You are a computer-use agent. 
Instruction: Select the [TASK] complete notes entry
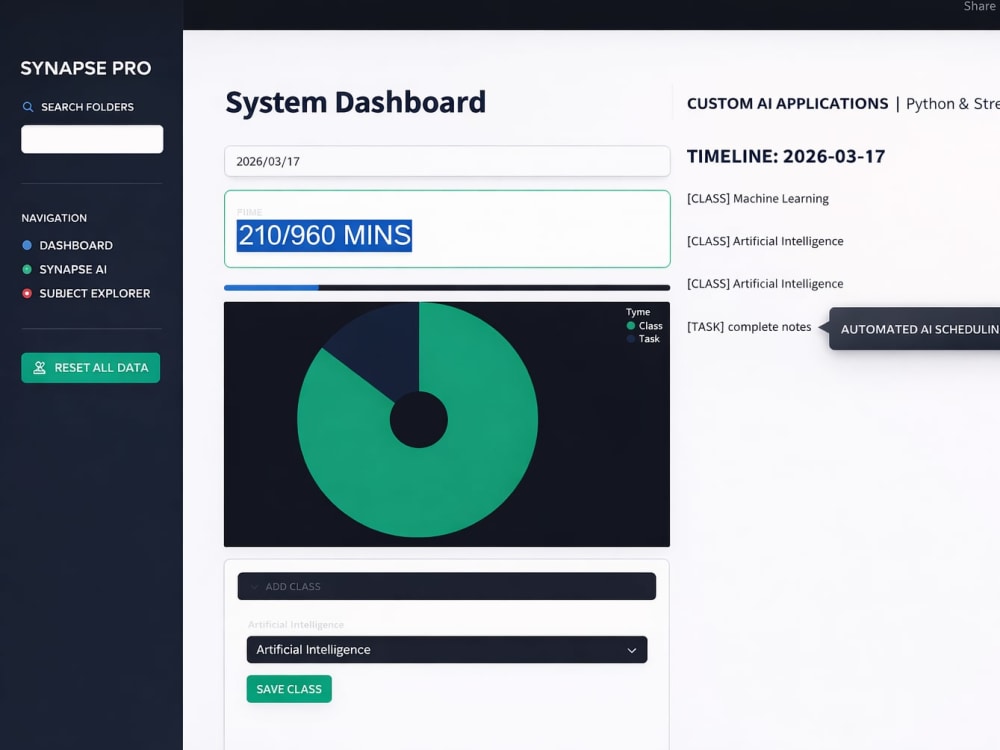tap(749, 327)
